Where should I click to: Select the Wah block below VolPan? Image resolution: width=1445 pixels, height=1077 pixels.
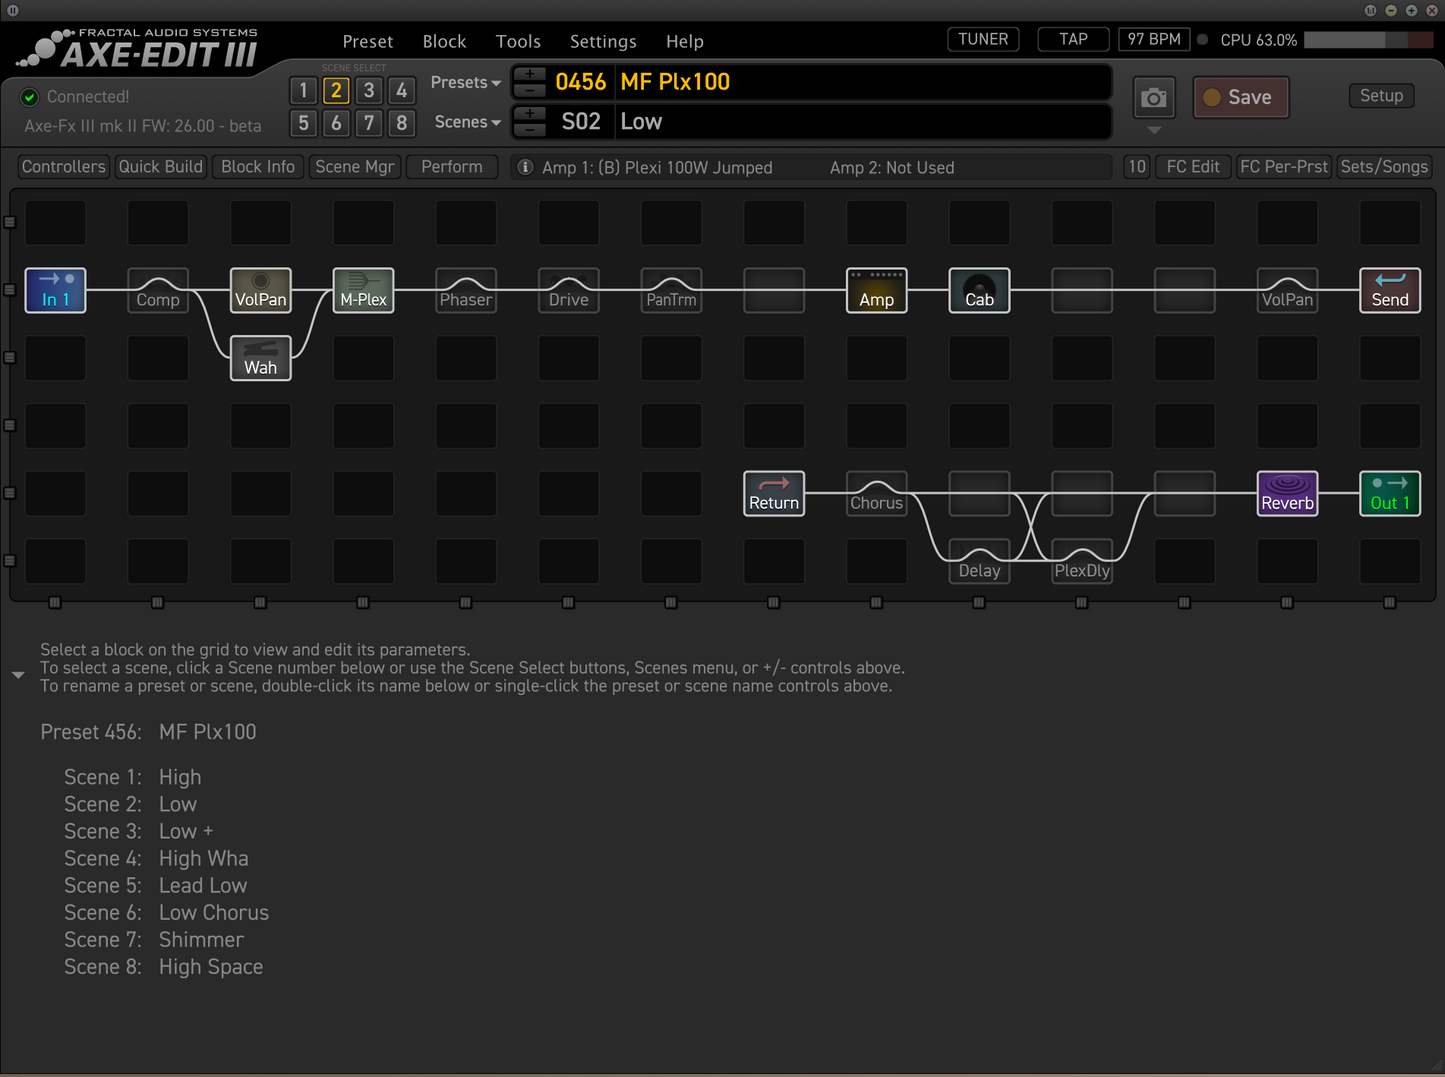tap(260, 358)
